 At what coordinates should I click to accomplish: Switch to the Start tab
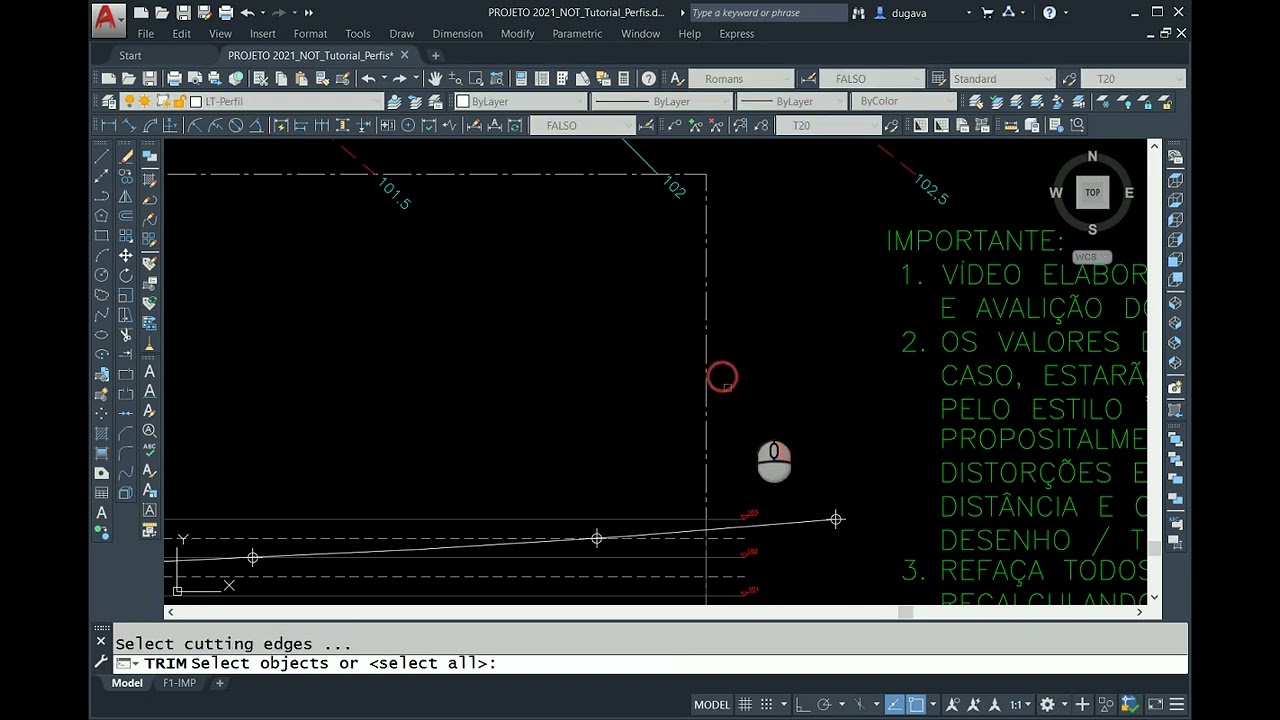point(130,56)
